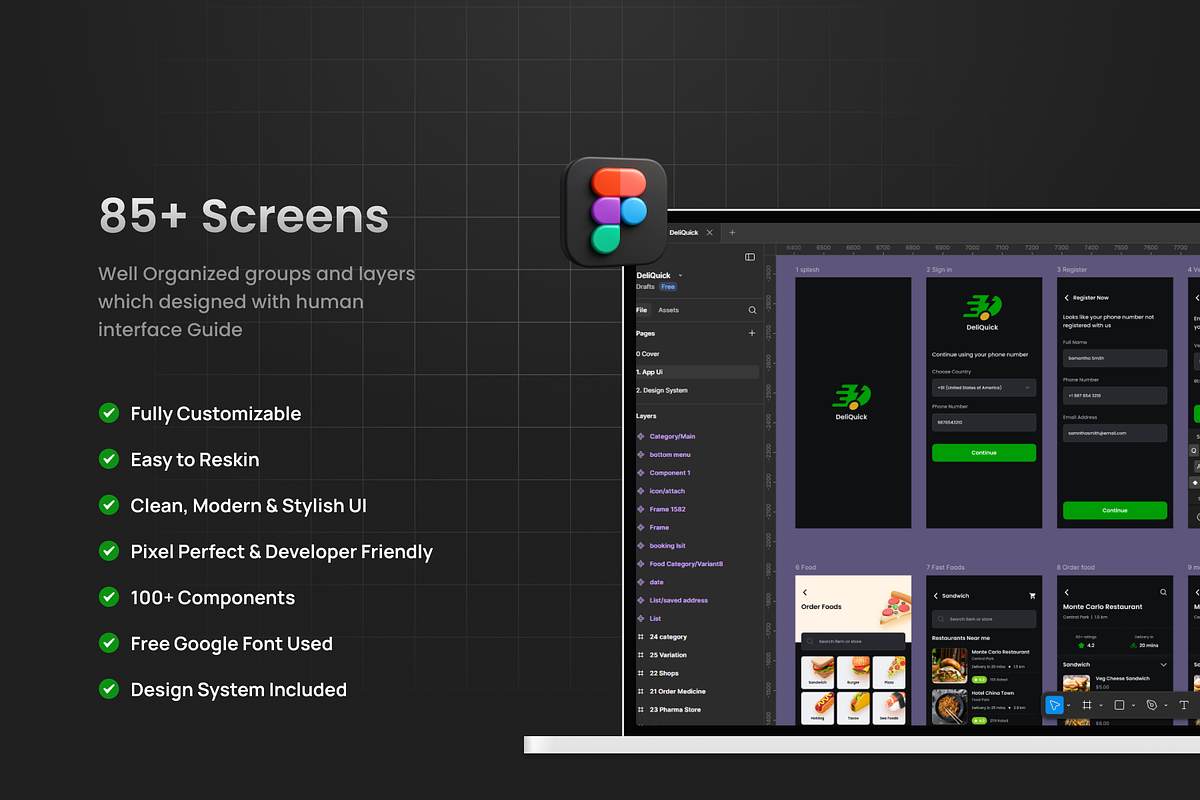Click component icon beside Category/Main layer

(x=641, y=436)
